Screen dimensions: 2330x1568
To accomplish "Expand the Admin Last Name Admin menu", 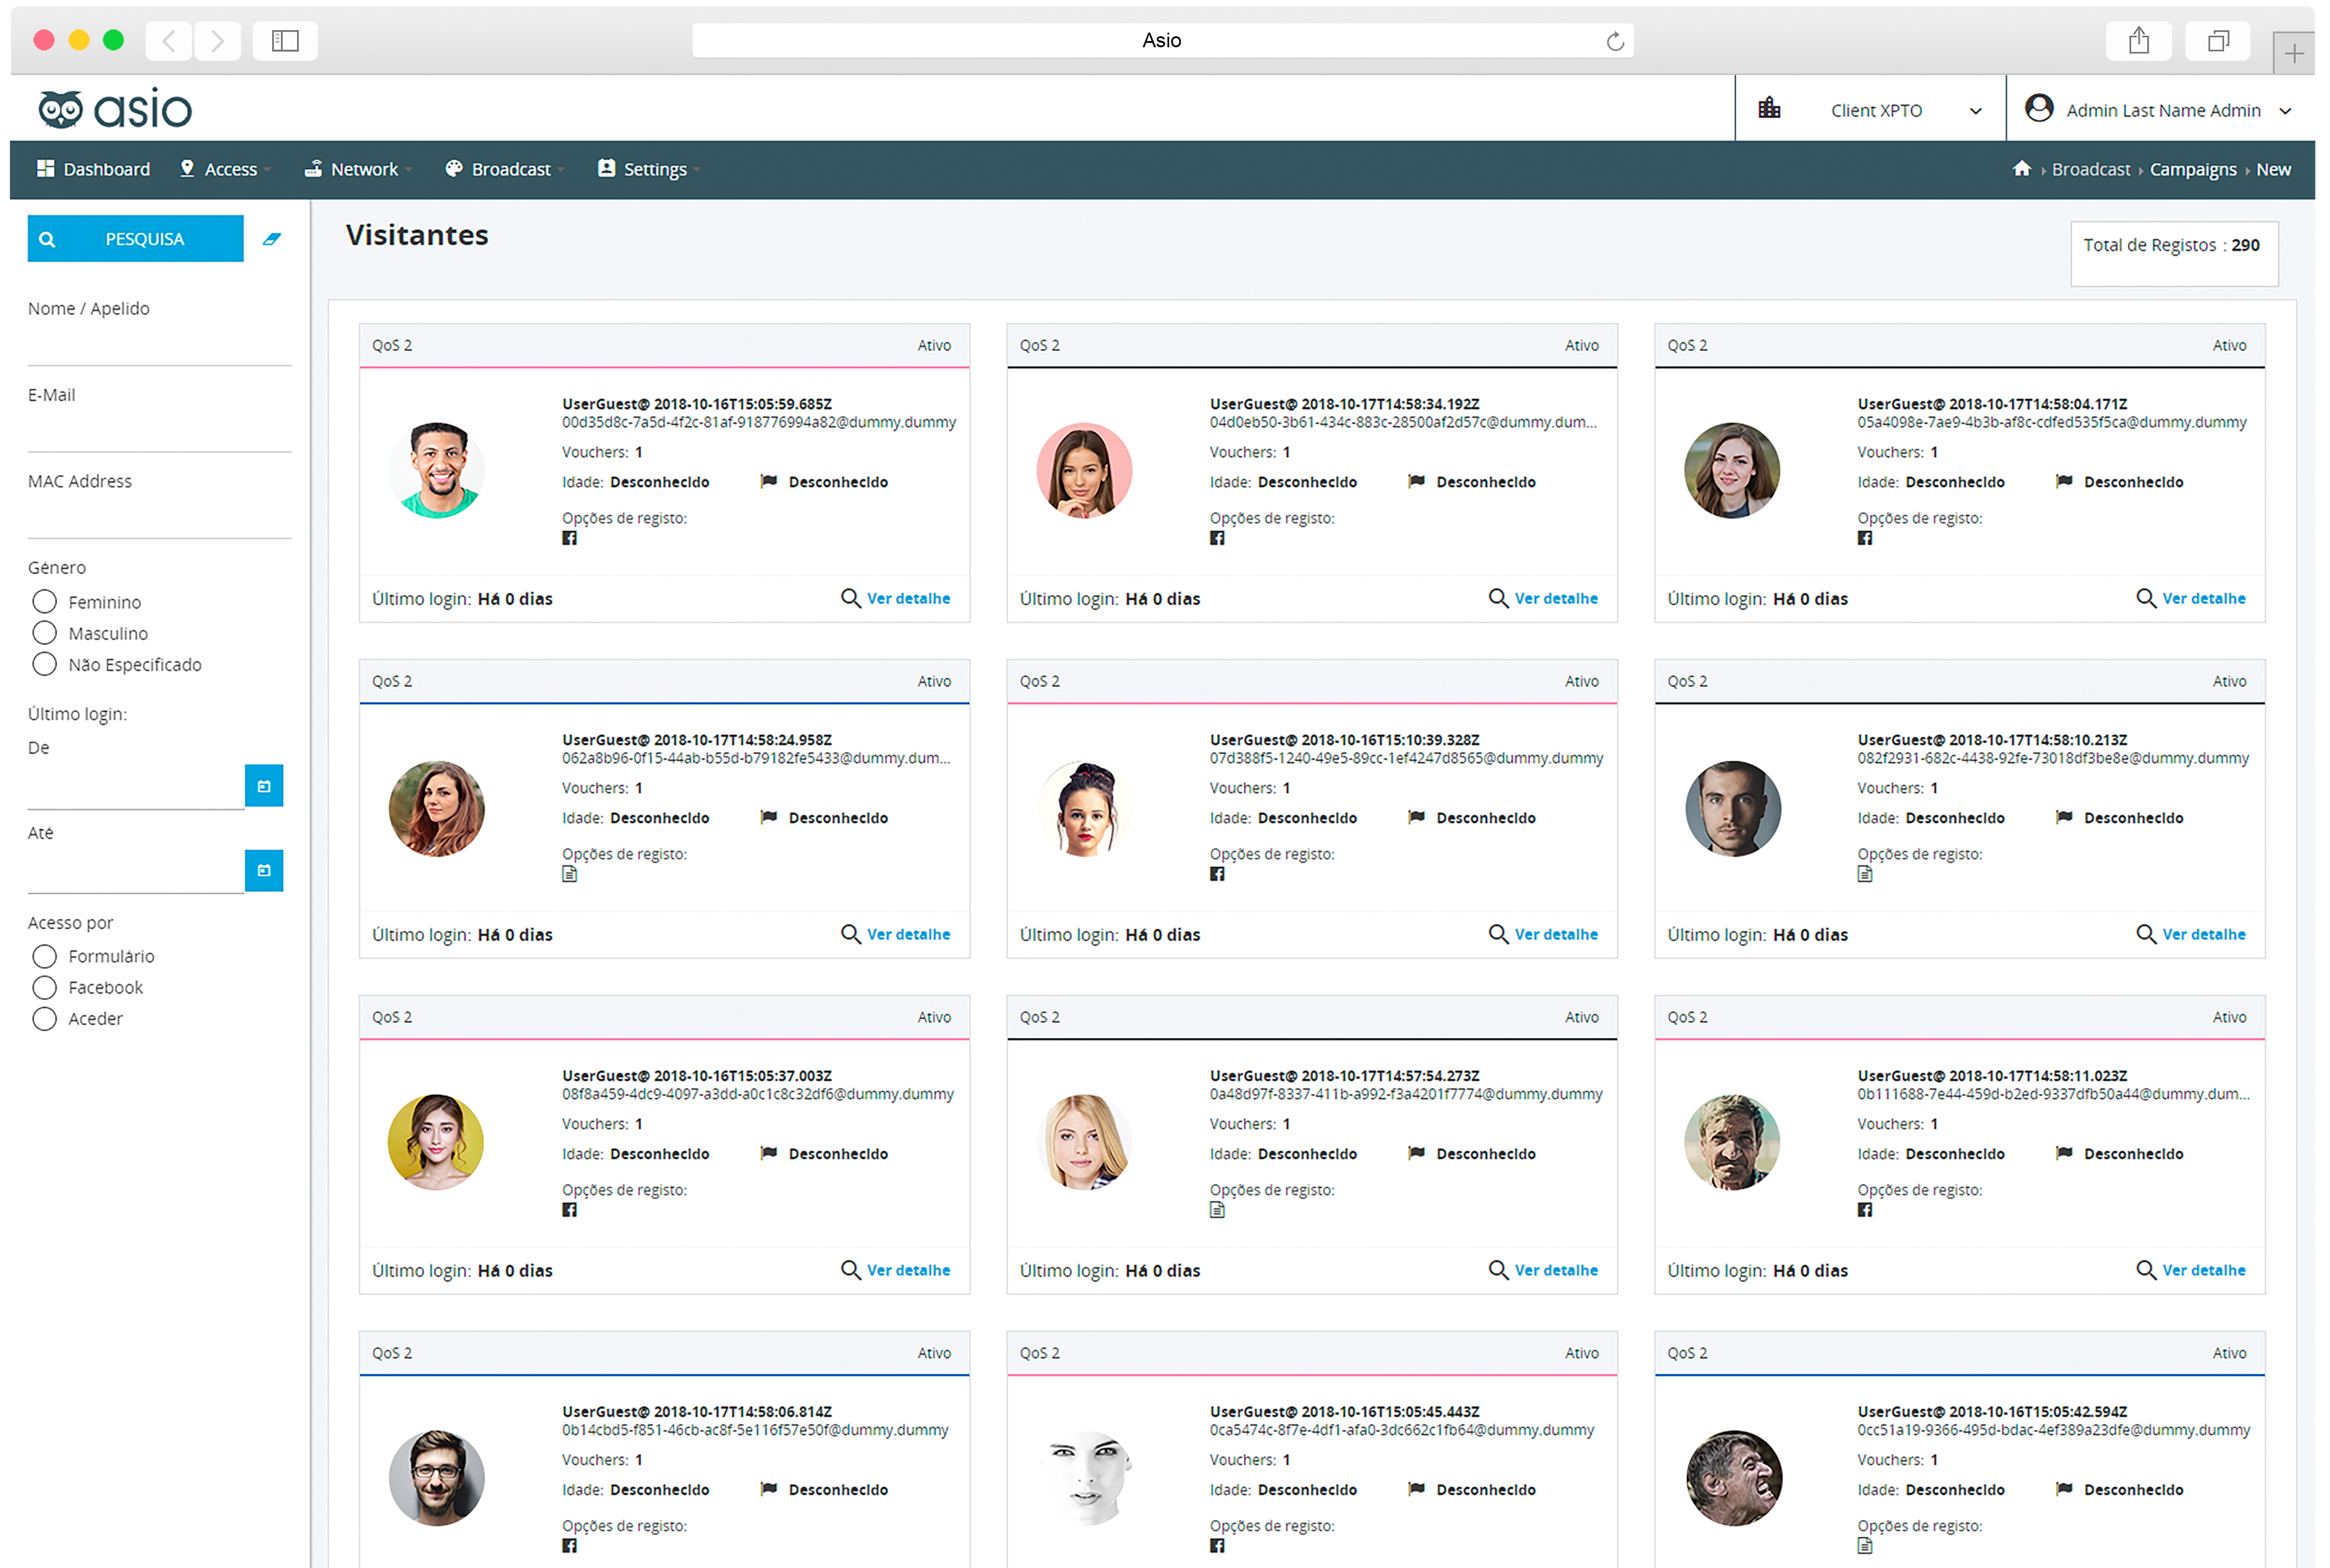I will click(2160, 109).
